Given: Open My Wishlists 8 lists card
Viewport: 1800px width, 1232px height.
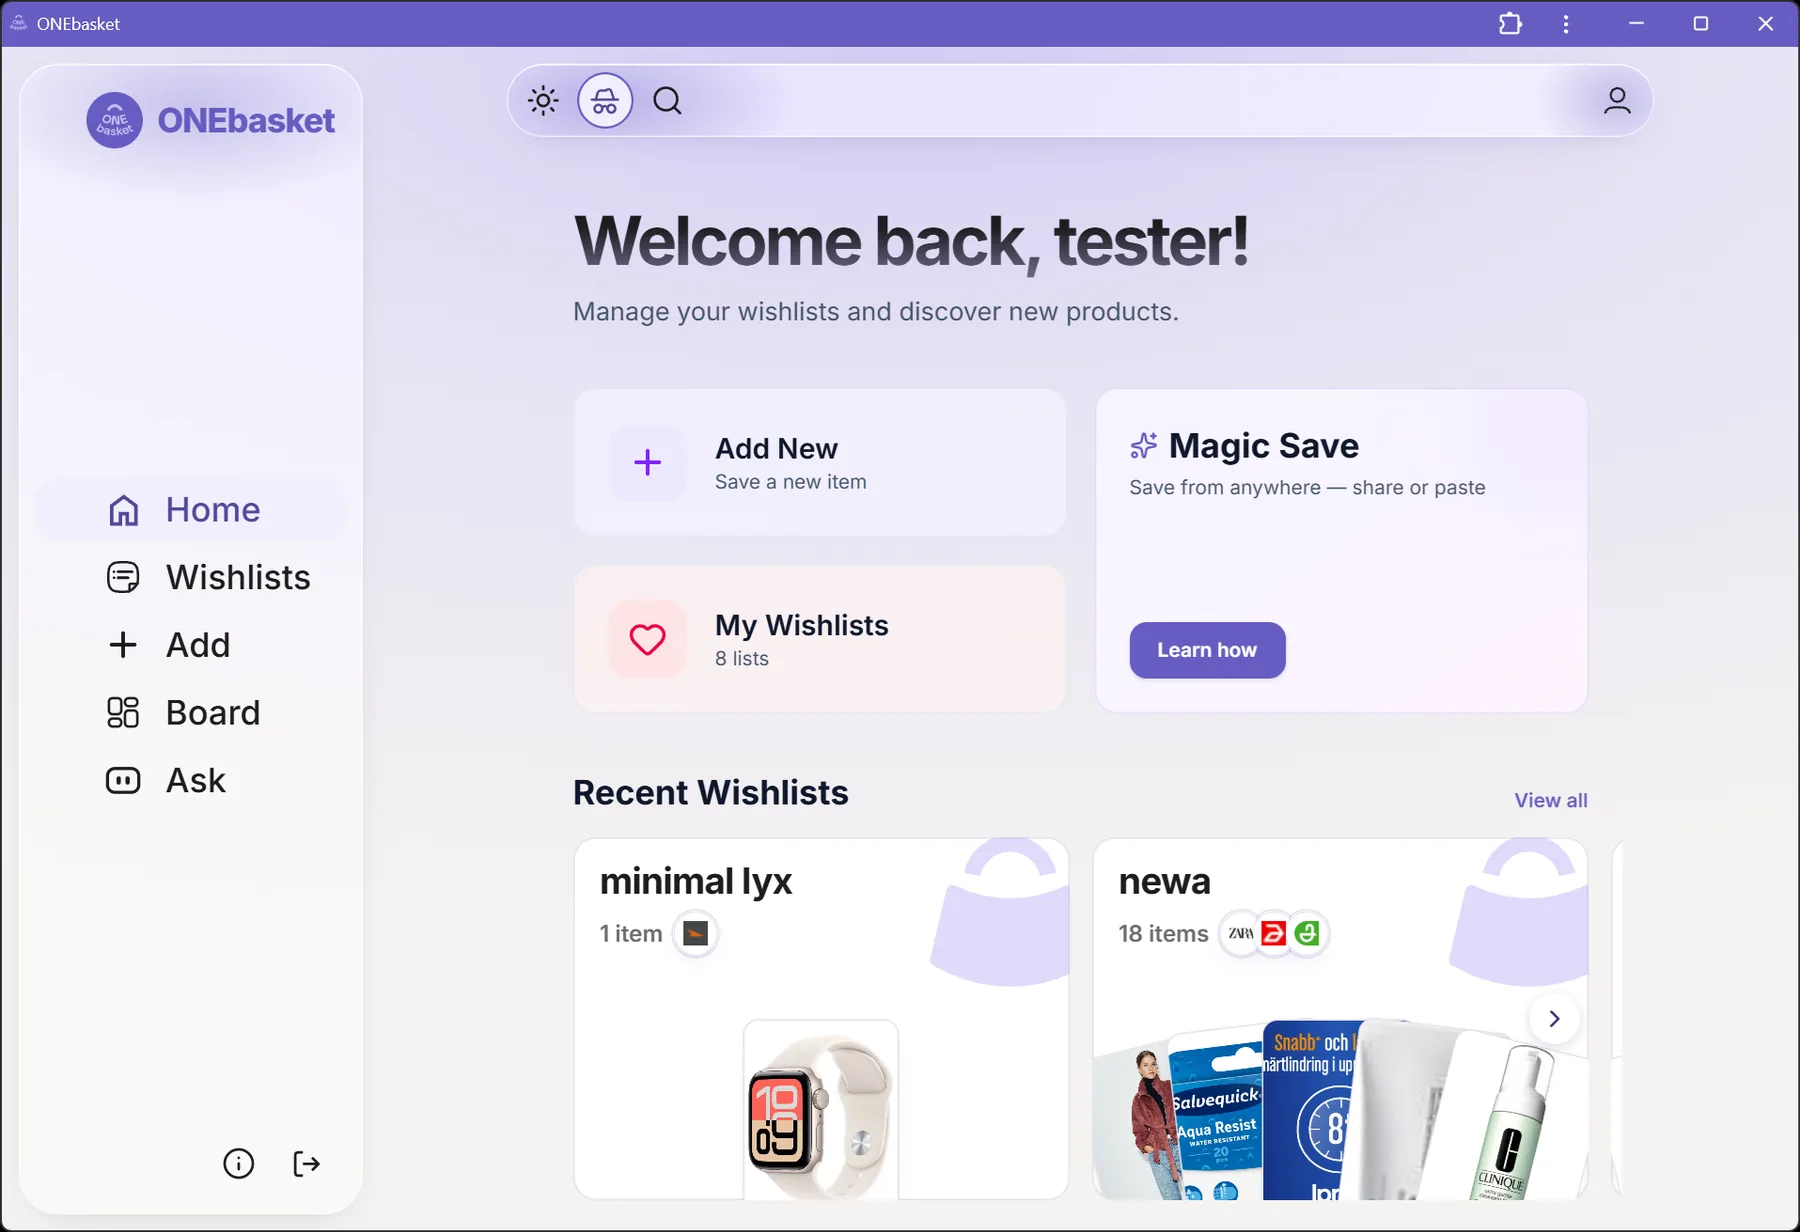Looking at the screenshot, I should click(x=820, y=639).
